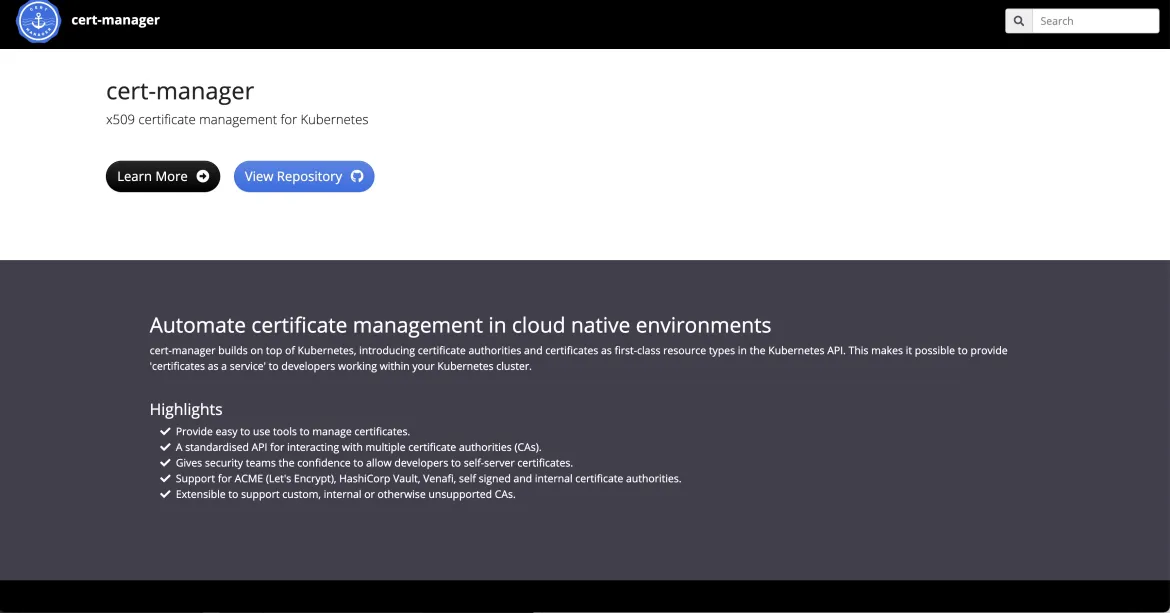The width and height of the screenshot is (1170, 613).
Task: Click the checkmark beside the ACME support highlight
Action: coord(165,478)
